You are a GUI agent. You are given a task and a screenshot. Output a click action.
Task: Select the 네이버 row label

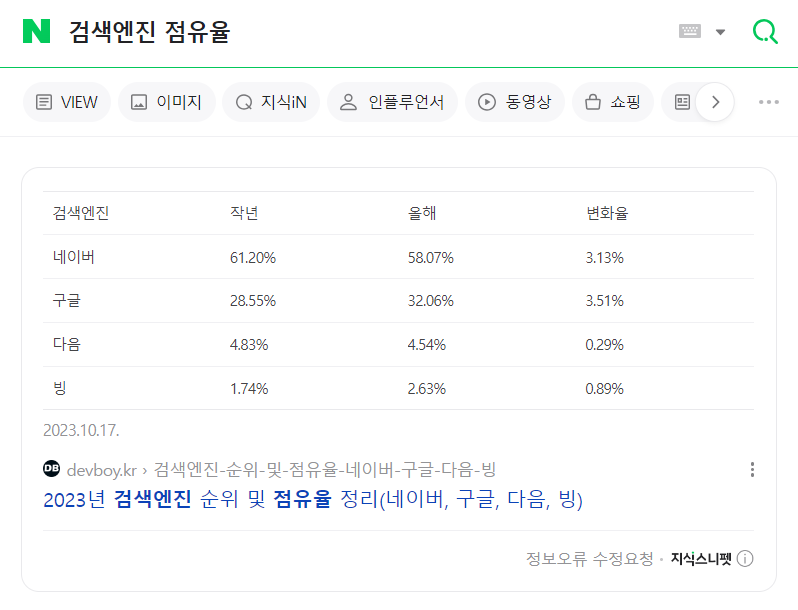pyautogui.click(x=74, y=257)
